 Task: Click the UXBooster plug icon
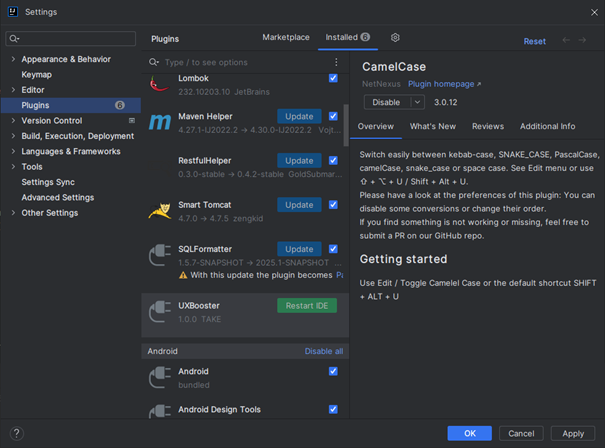(x=160, y=311)
